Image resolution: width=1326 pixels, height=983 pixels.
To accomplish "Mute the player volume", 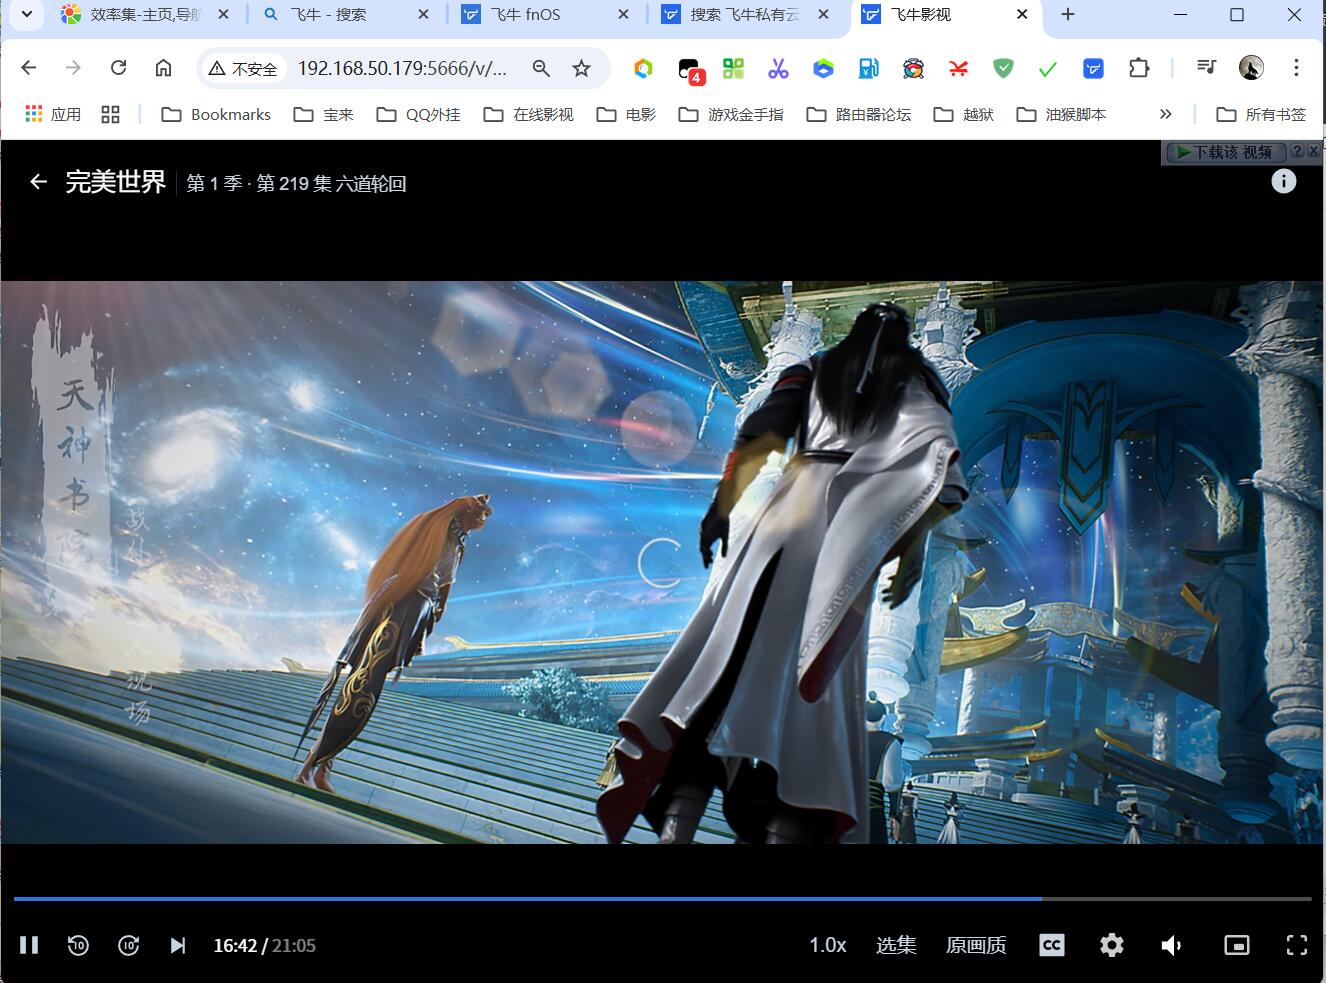I will [1172, 945].
